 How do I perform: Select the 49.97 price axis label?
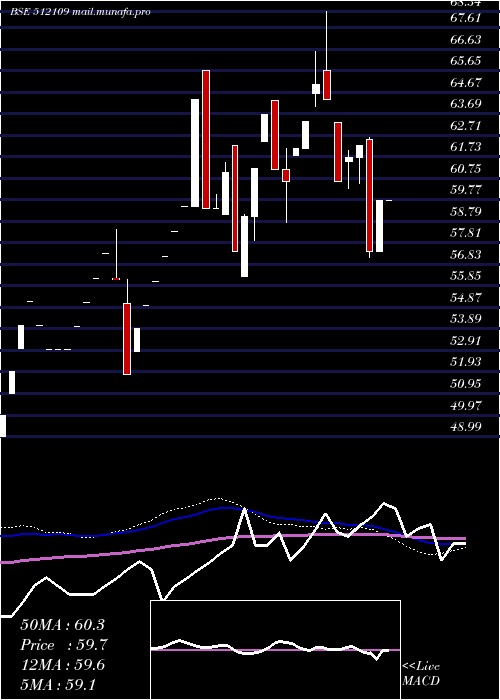466,406
